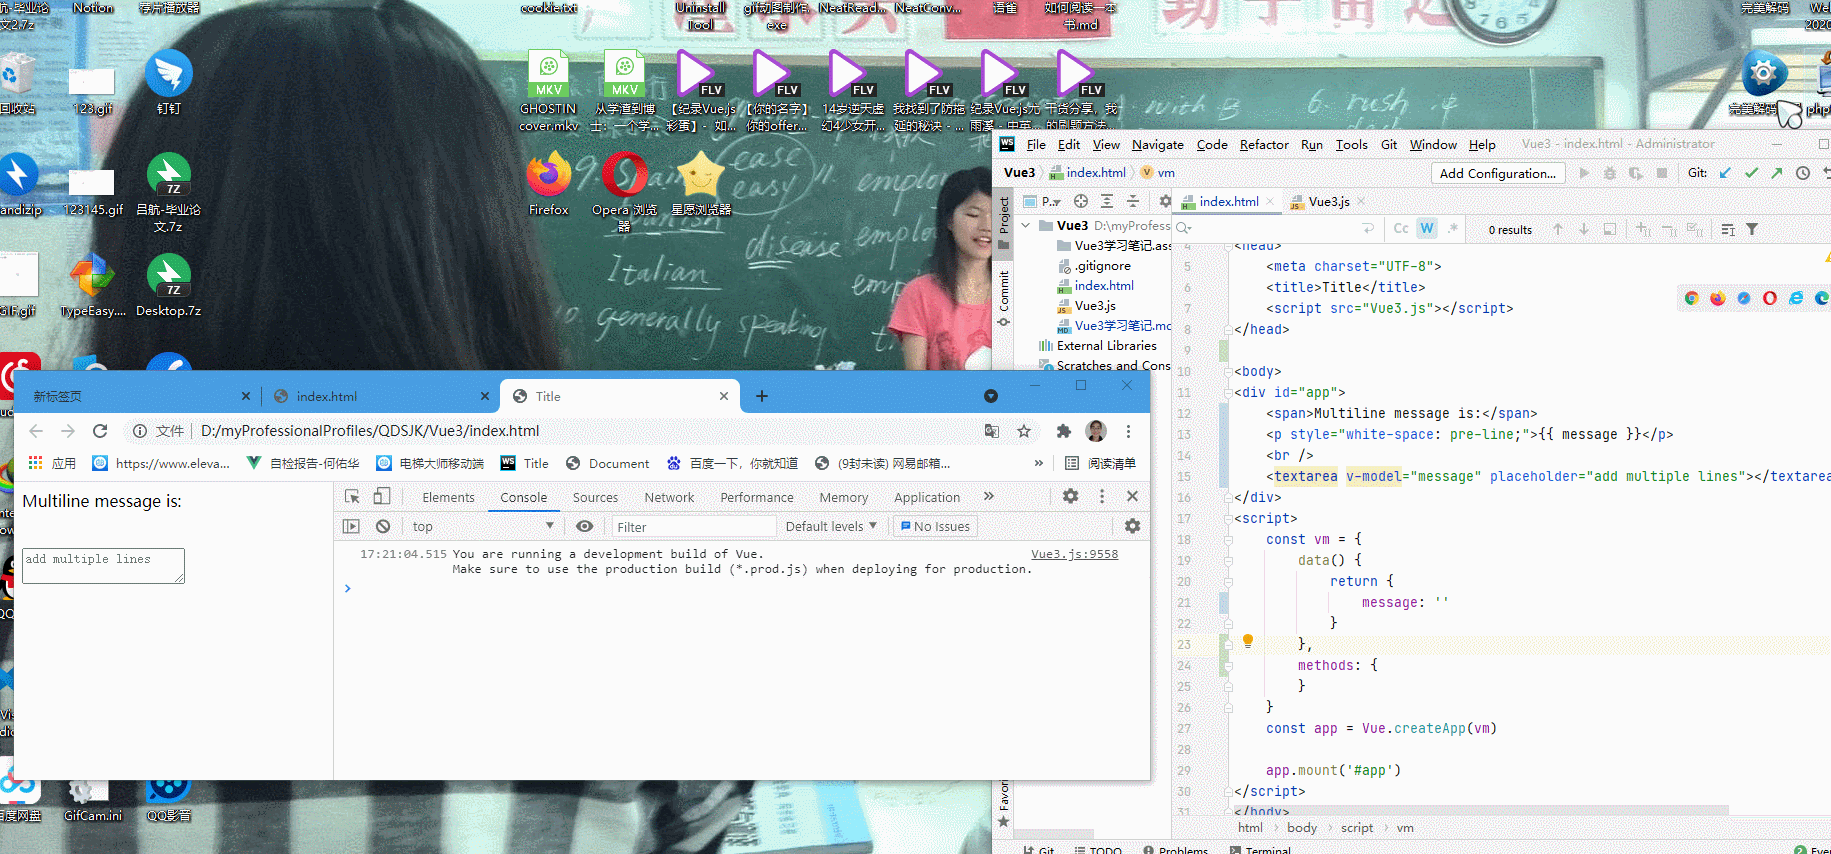
Task: Show more bookmarks chevron
Action: [x=1039, y=463]
